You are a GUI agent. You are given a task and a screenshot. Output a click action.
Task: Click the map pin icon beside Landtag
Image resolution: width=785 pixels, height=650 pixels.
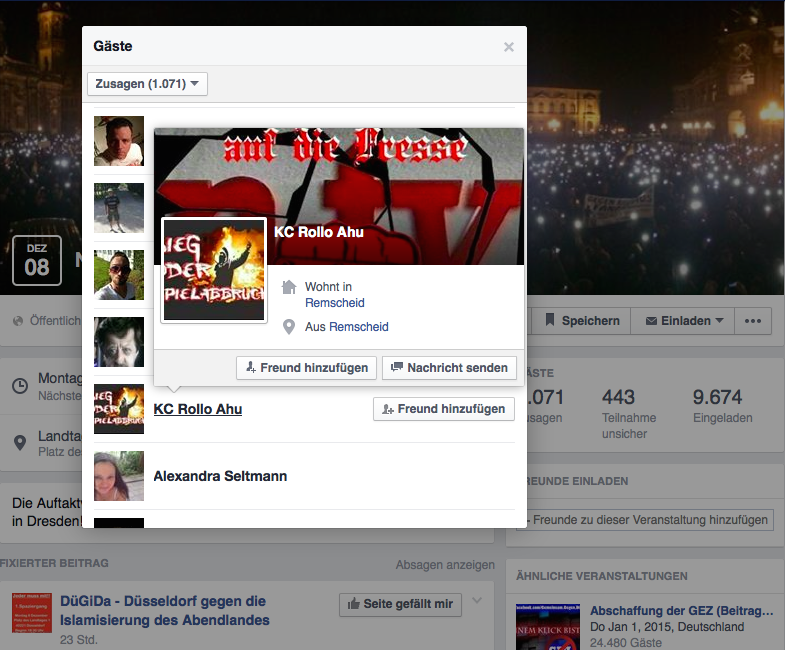click(x=20, y=442)
